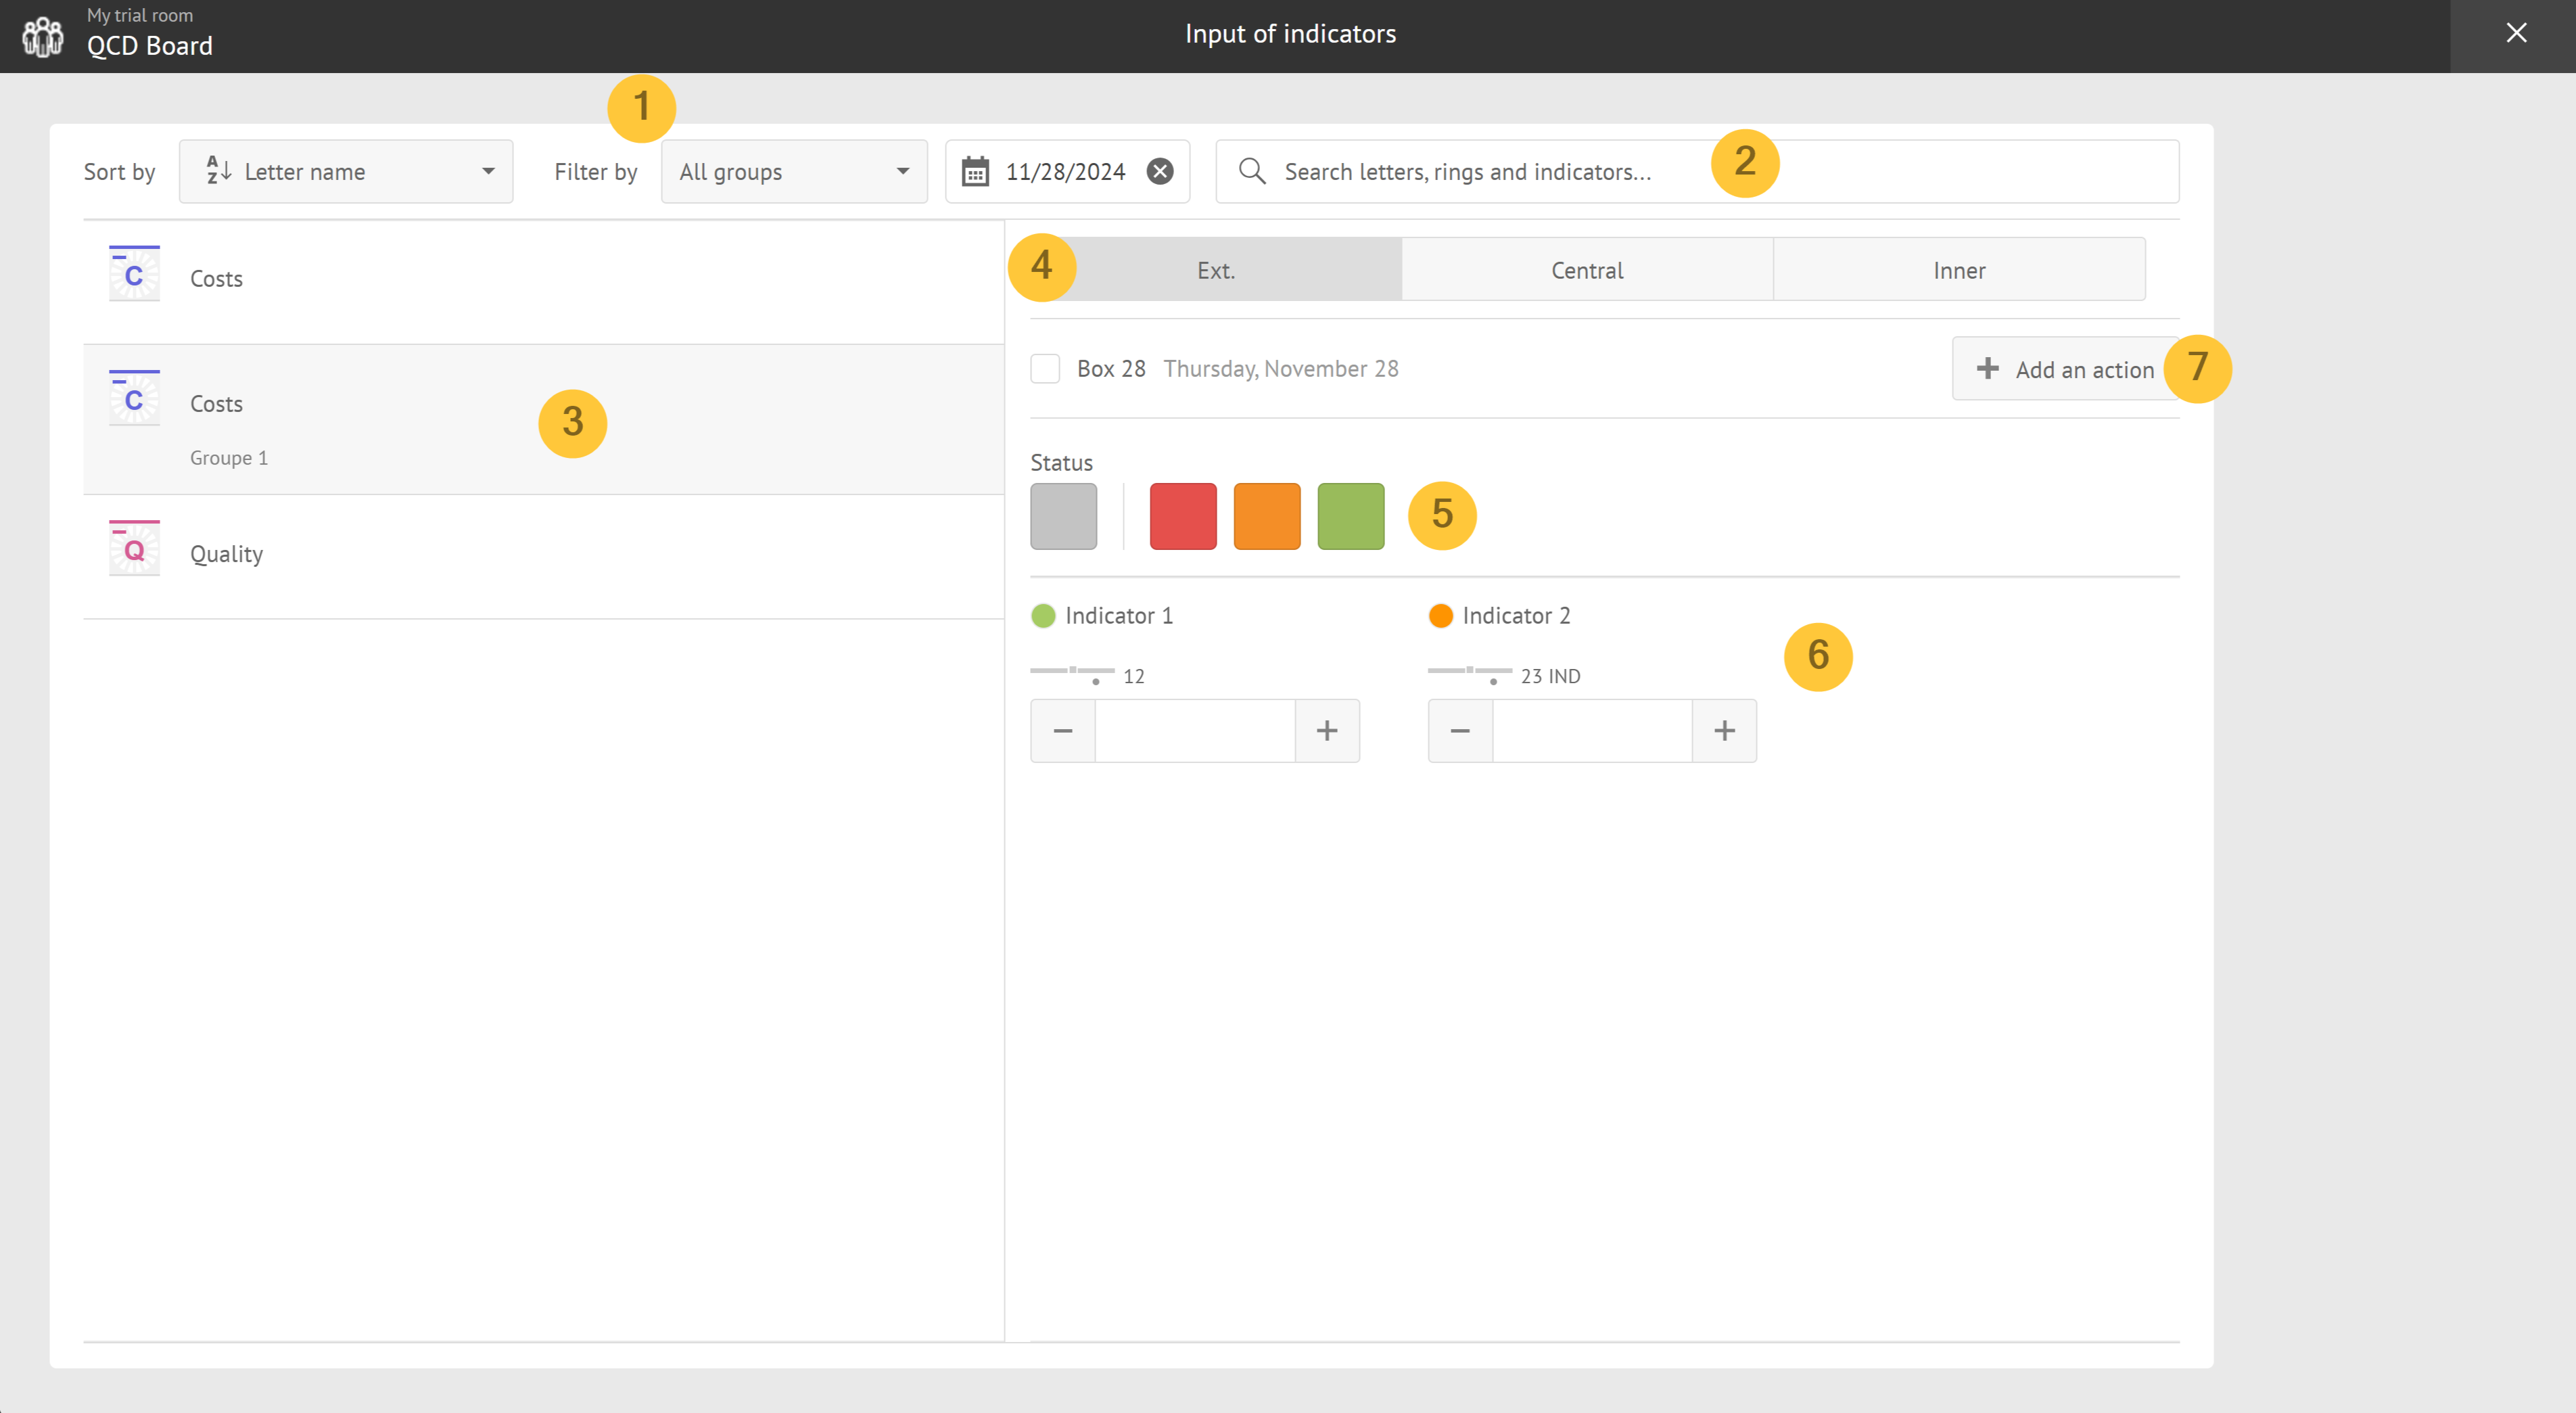
Task: Click the Quality Q letter icon
Action: tap(134, 548)
